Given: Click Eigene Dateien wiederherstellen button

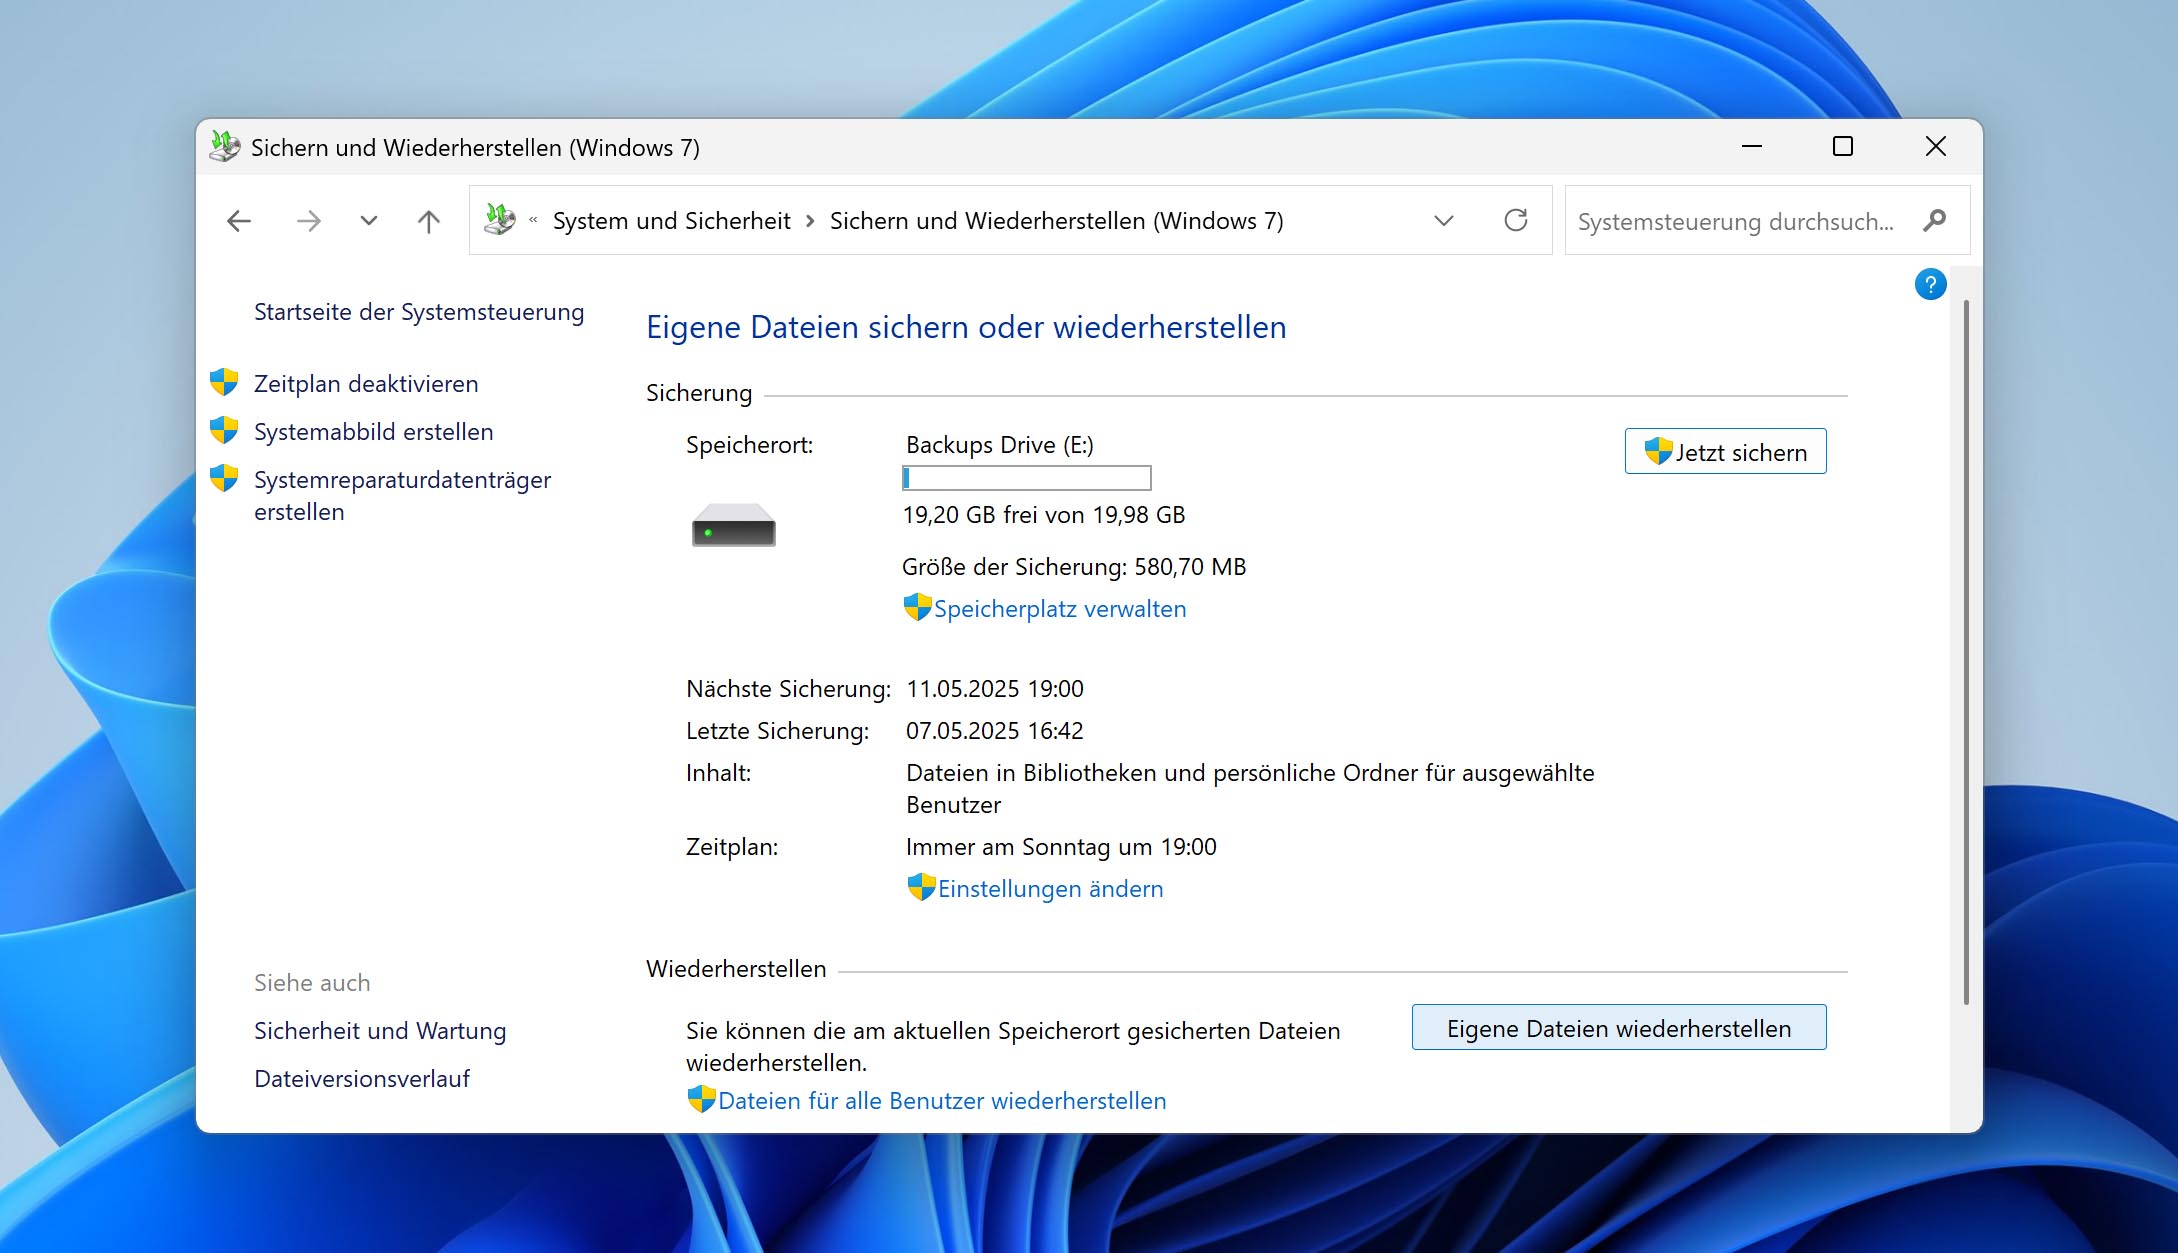Looking at the screenshot, I should coord(1619,1028).
